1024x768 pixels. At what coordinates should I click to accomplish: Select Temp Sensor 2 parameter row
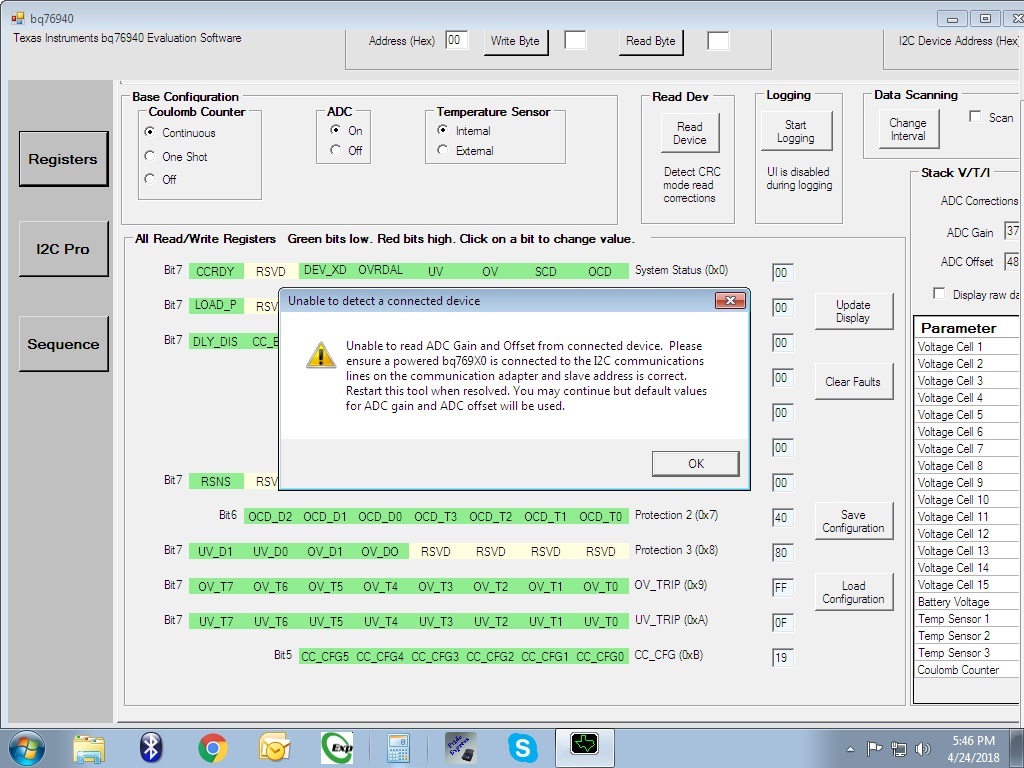point(967,635)
